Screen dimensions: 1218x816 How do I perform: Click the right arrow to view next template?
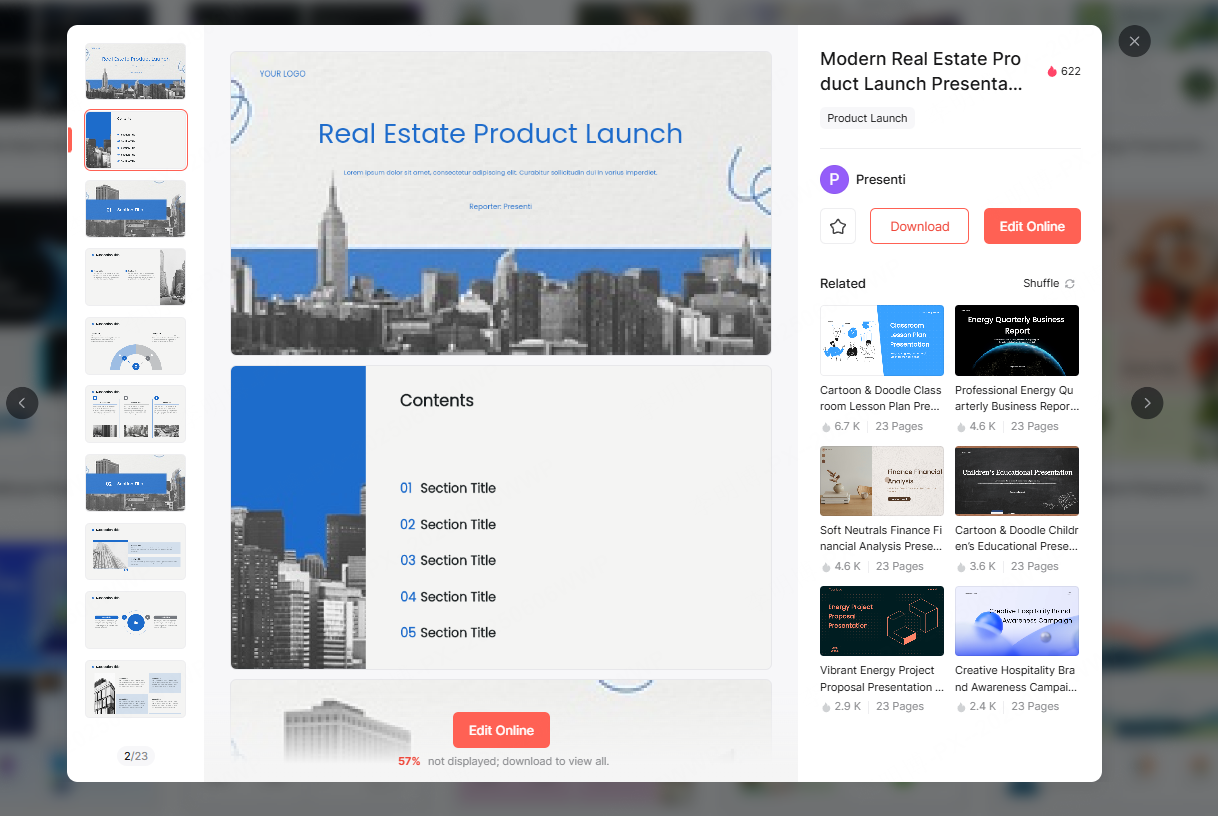pyautogui.click(x=1146, y=403)
